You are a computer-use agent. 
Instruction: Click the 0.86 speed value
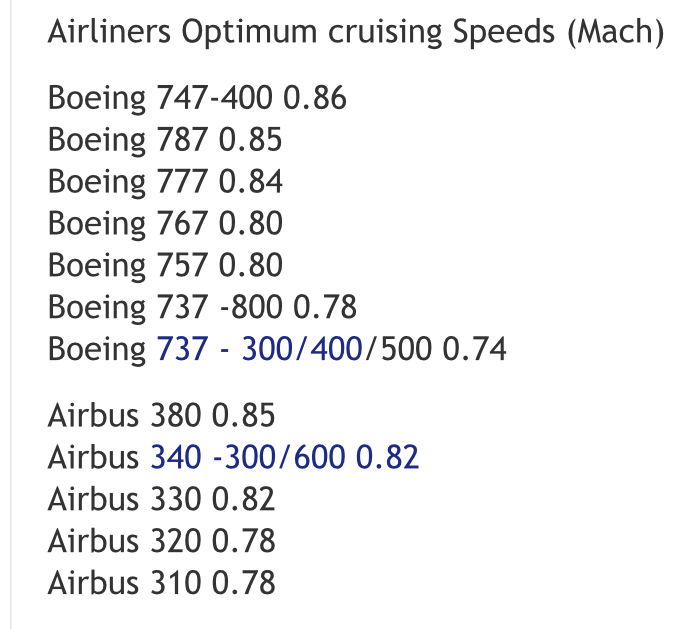(x=315, y=98)
